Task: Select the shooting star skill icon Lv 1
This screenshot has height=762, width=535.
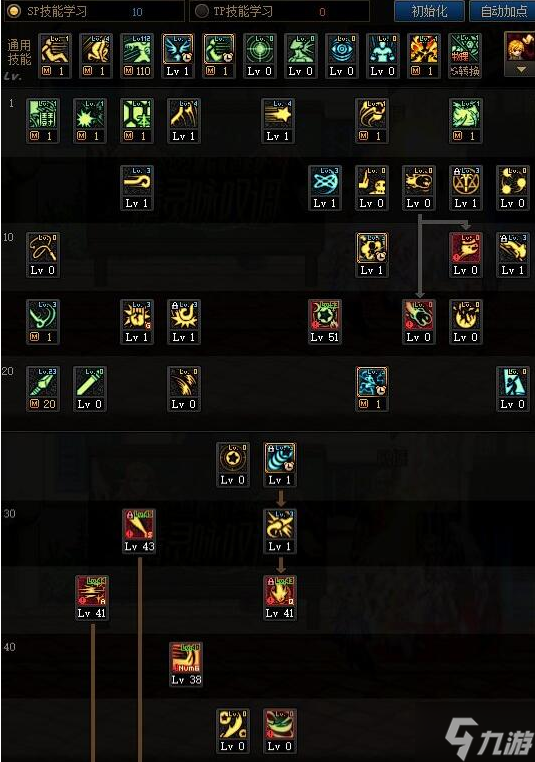Action: 278,121
